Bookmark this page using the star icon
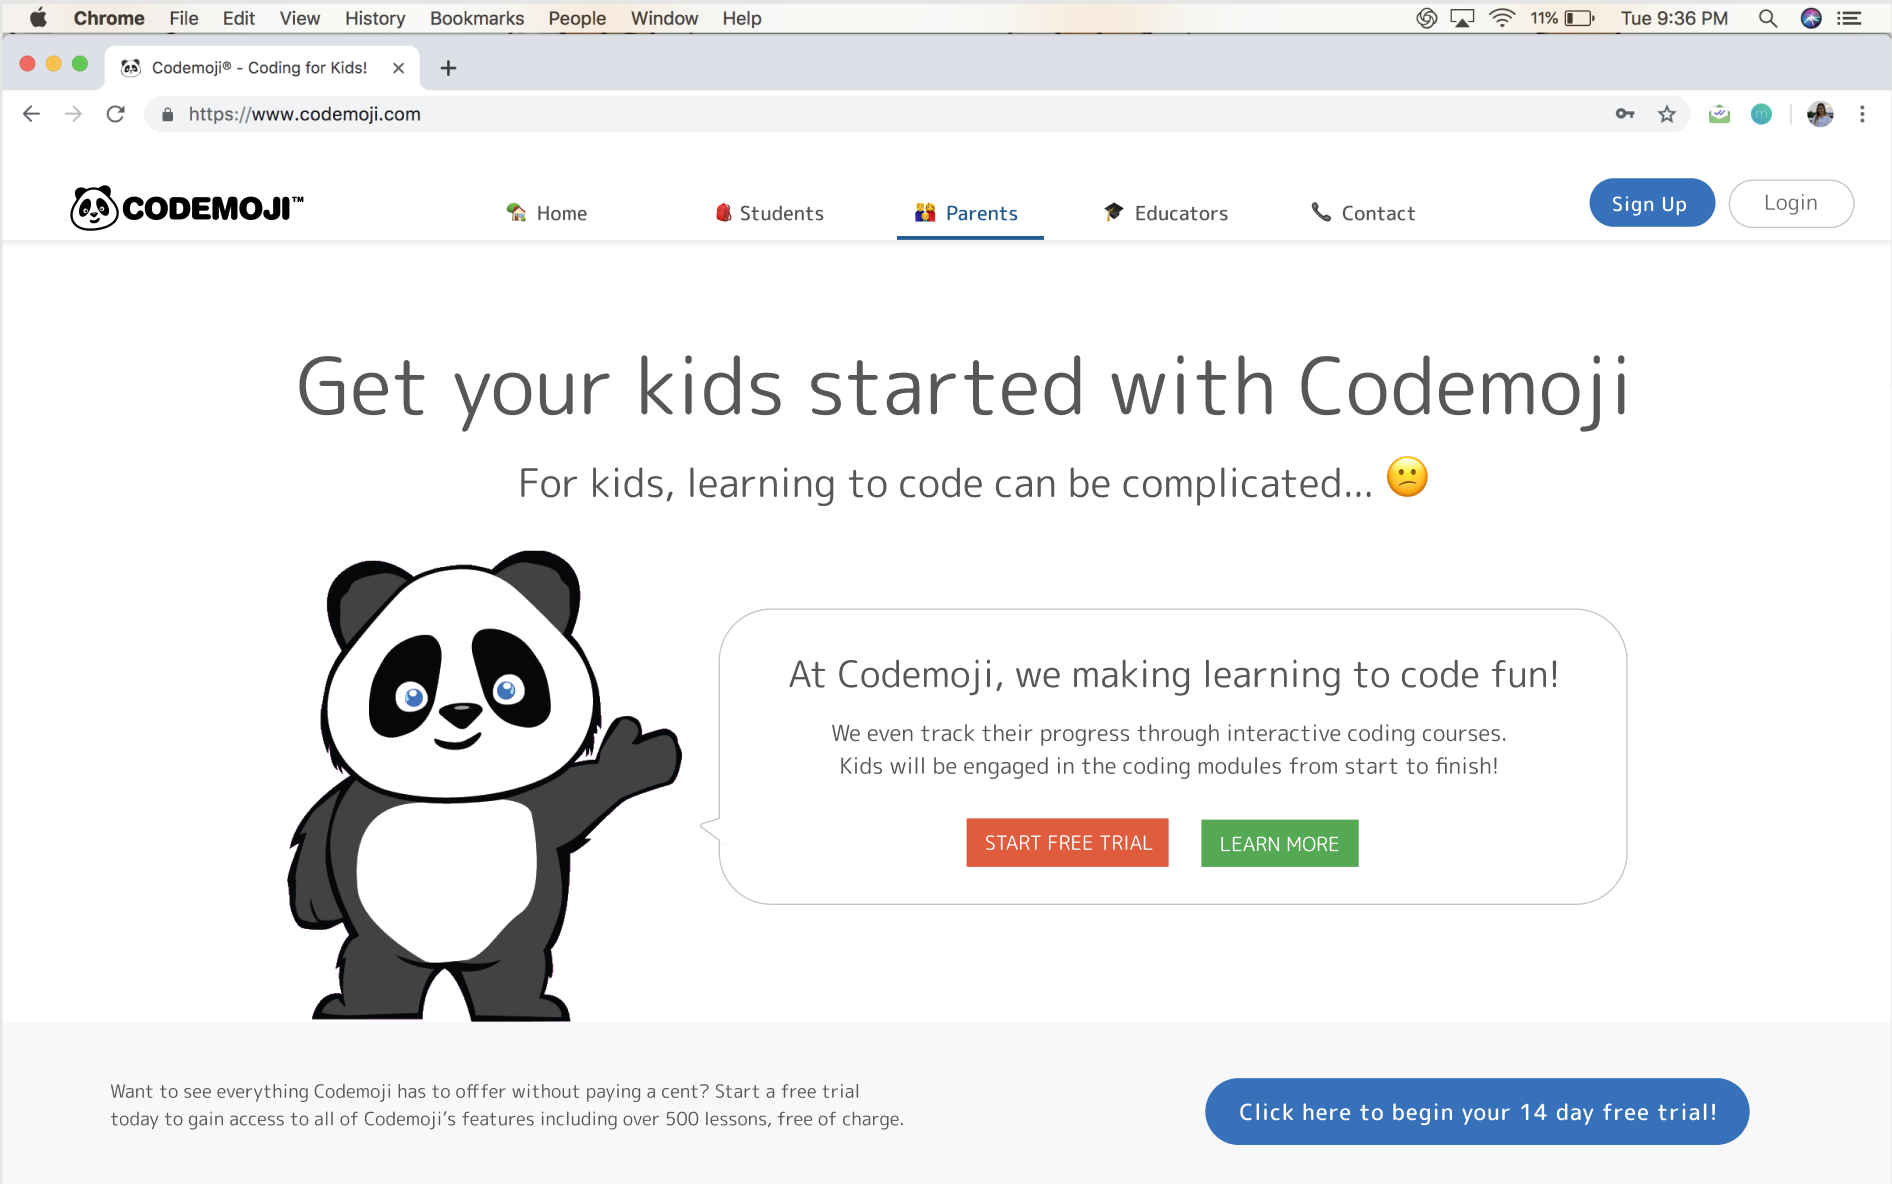 click(x=1667, y=113)
